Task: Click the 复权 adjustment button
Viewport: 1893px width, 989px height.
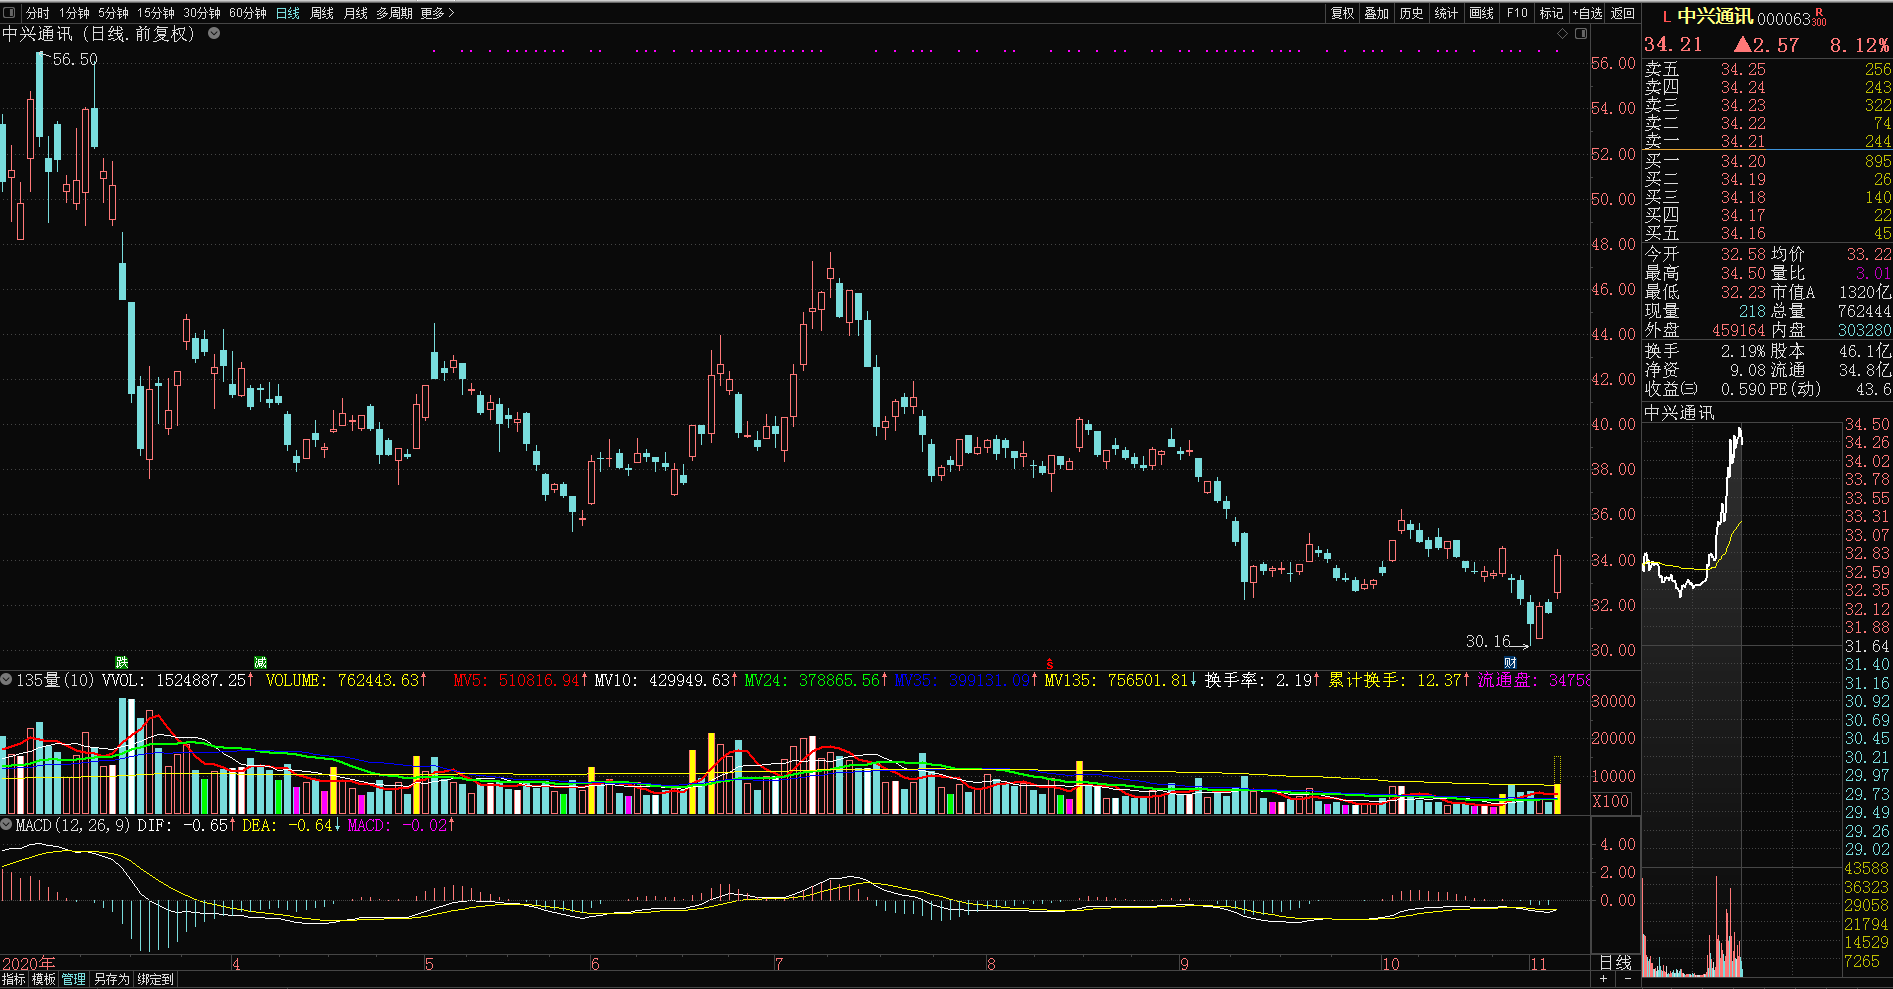Action: coord(1342,13)
